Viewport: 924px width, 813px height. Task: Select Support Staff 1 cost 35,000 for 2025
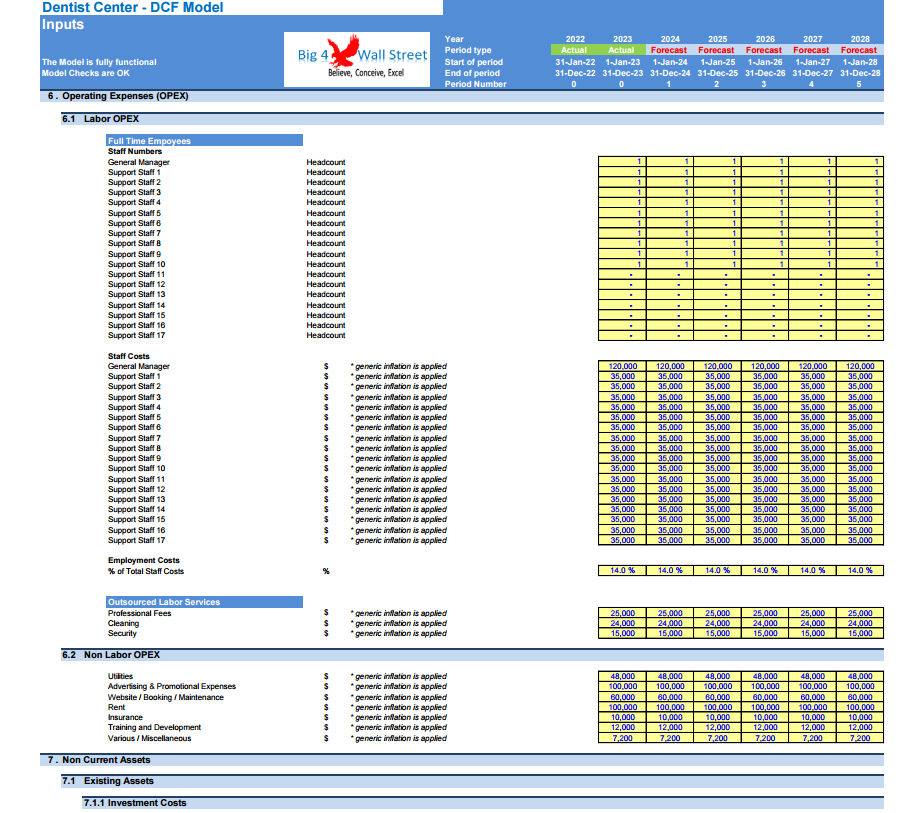pos(718,376)
